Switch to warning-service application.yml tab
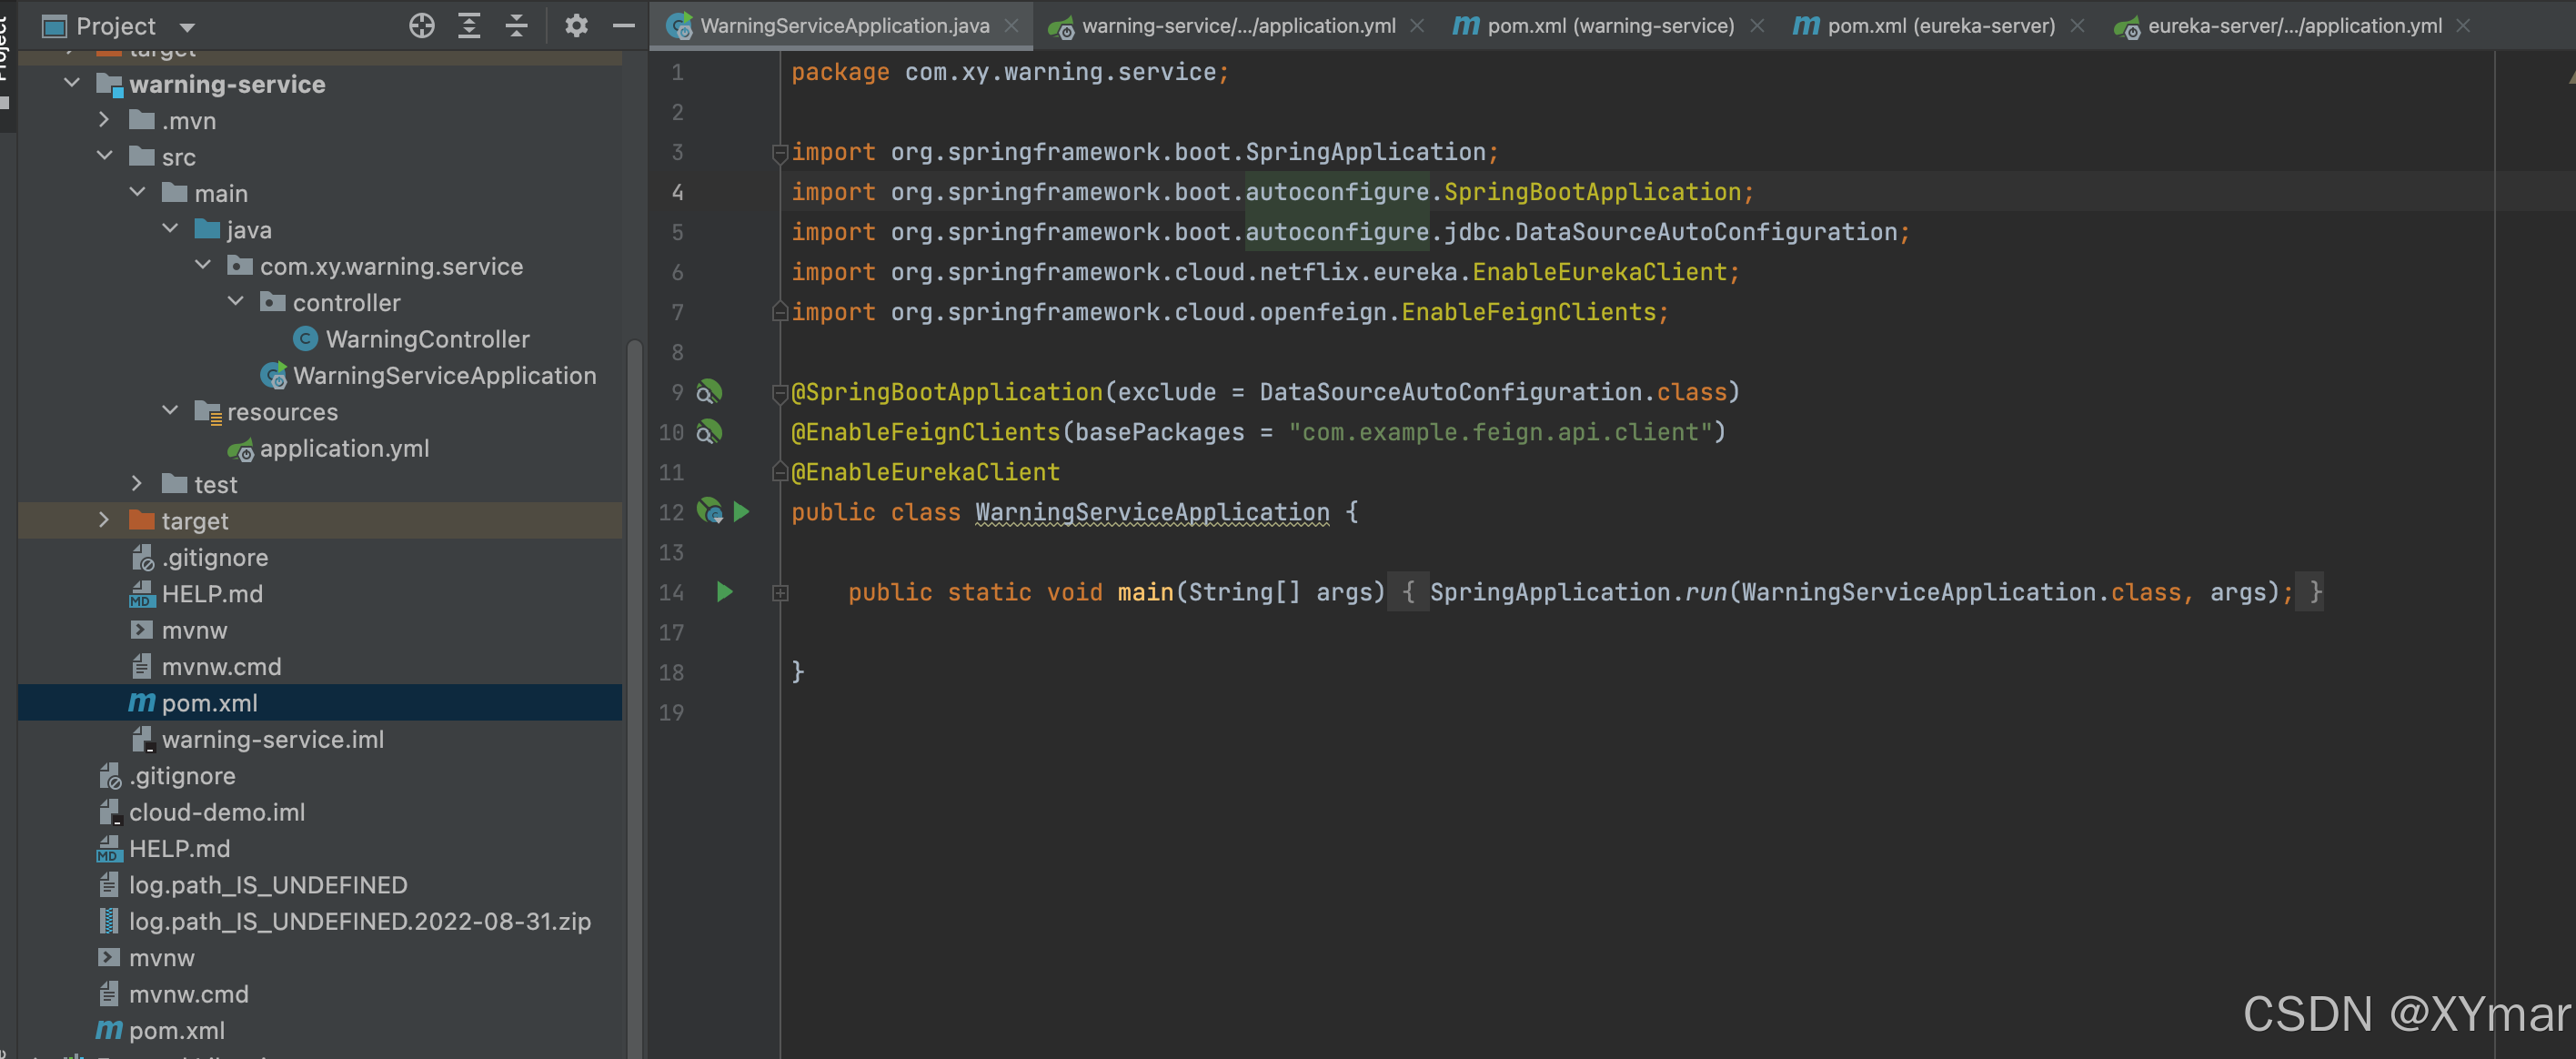Screen dimensions: 2576x1059 tap(1237, 26)
